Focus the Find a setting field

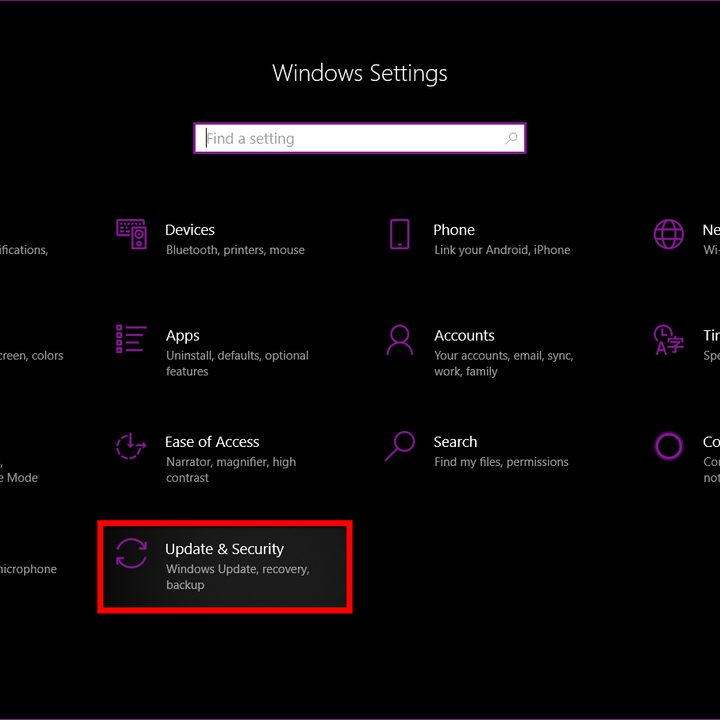tap(360, 138)
